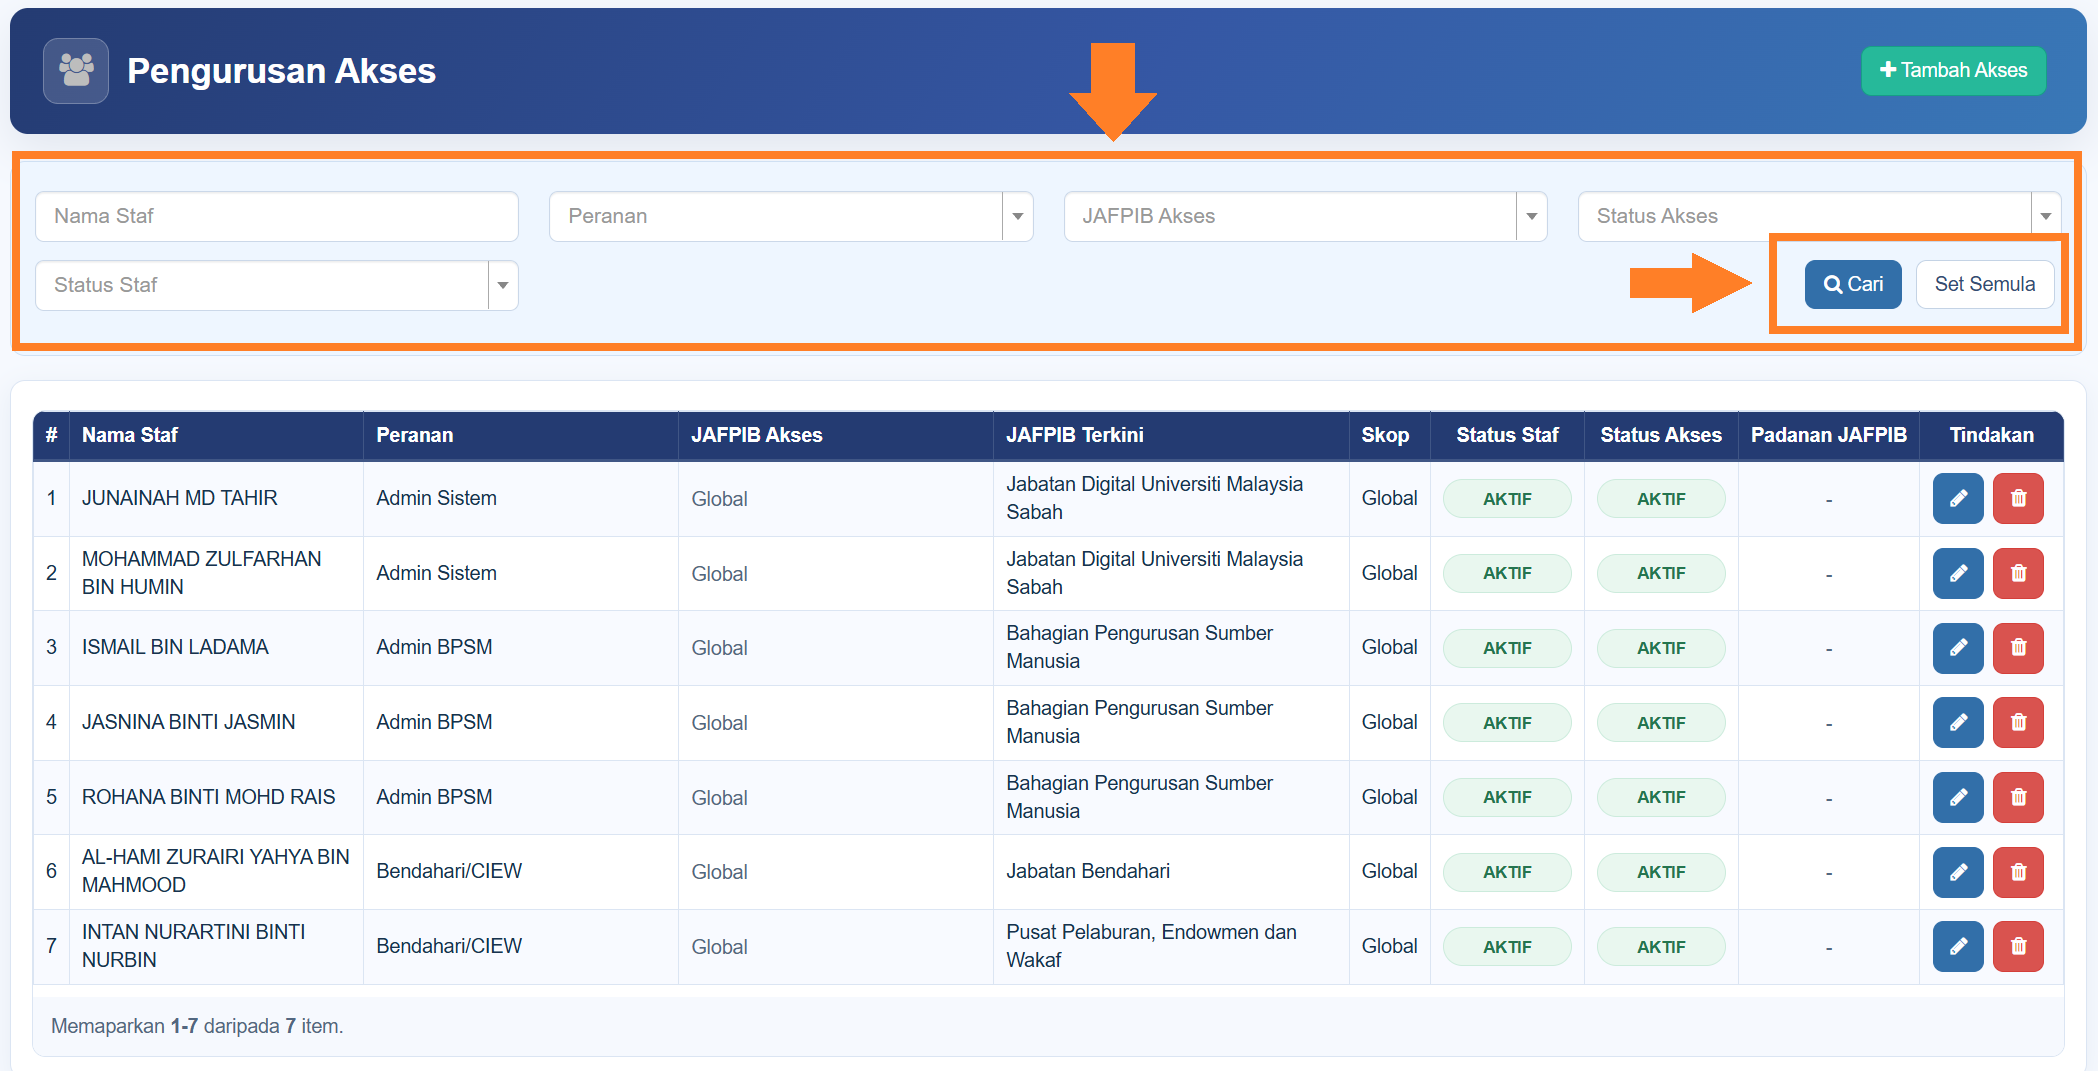The image size is (2098, 1071).
Task: Click the Tambah Akses button
Action: click(1953, 71)
